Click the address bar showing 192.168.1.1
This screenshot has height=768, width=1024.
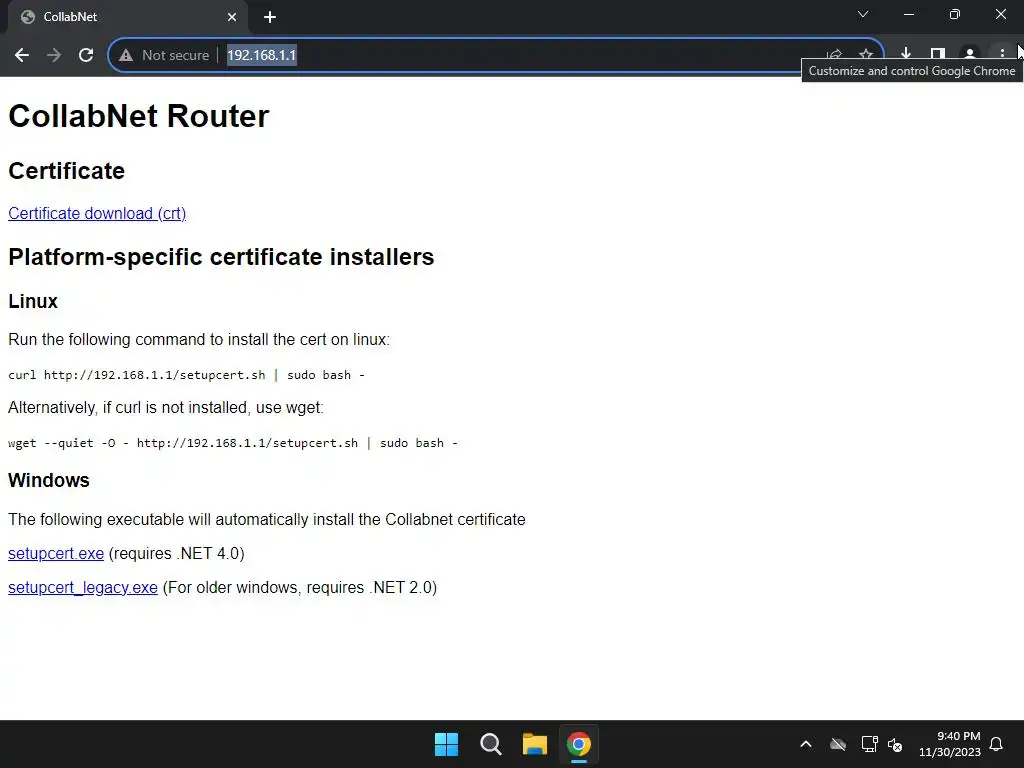click(496, 56)
